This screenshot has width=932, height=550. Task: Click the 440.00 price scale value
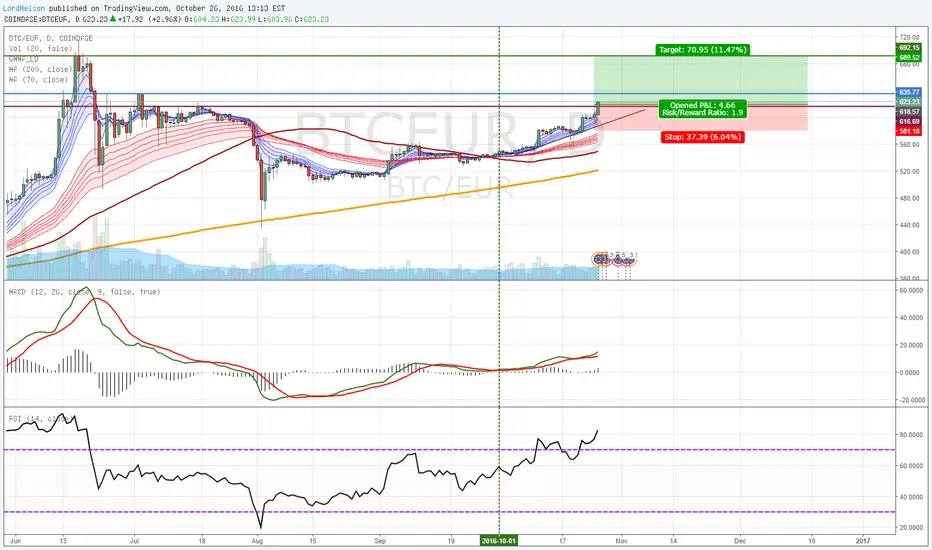[909, 225]
